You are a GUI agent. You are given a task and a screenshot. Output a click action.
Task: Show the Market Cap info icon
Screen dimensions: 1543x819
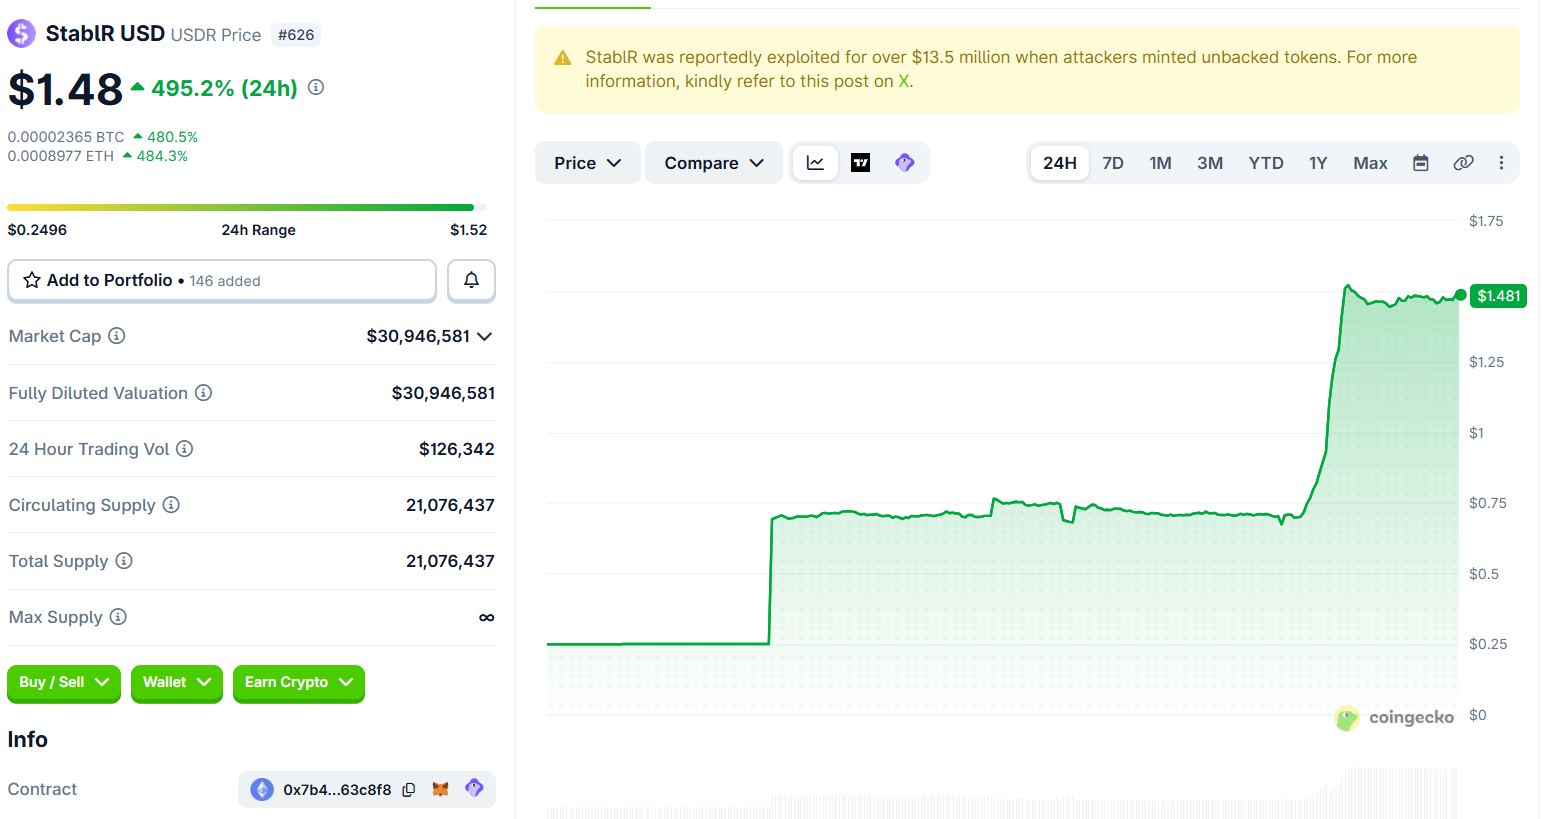coord(117,335)
